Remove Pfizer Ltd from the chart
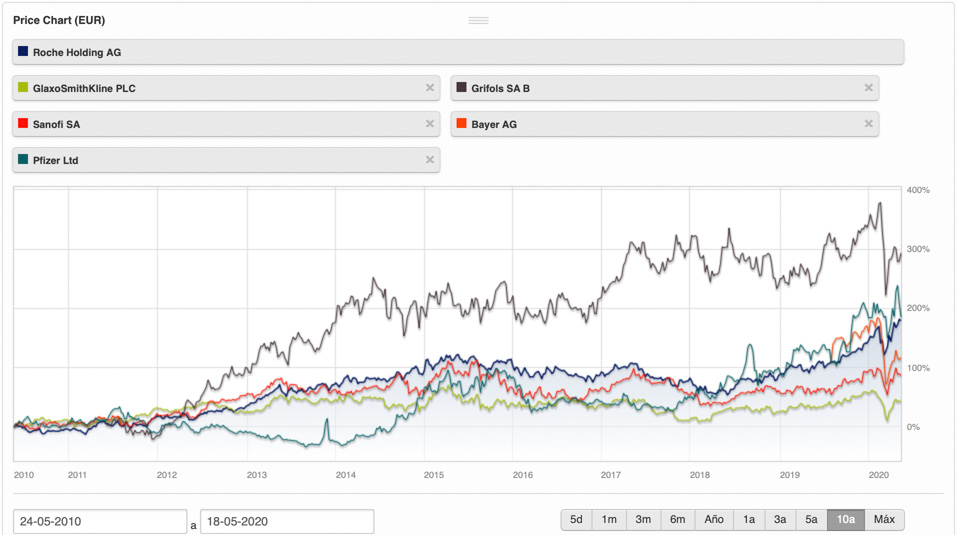This screenshot has width=957, height=535. tap(430, 160)
